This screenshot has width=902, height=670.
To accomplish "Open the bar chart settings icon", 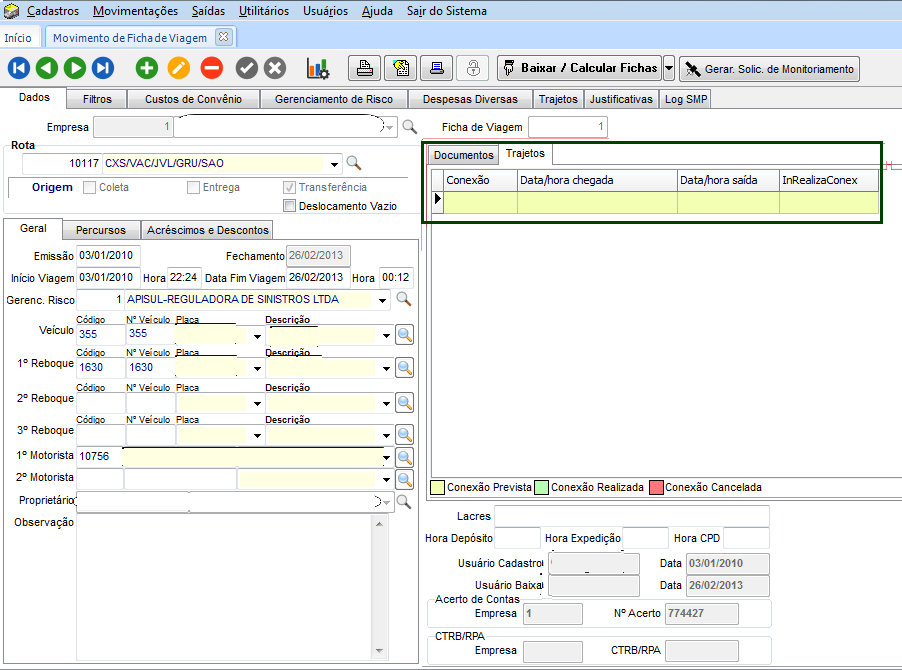I will point(318,68).
